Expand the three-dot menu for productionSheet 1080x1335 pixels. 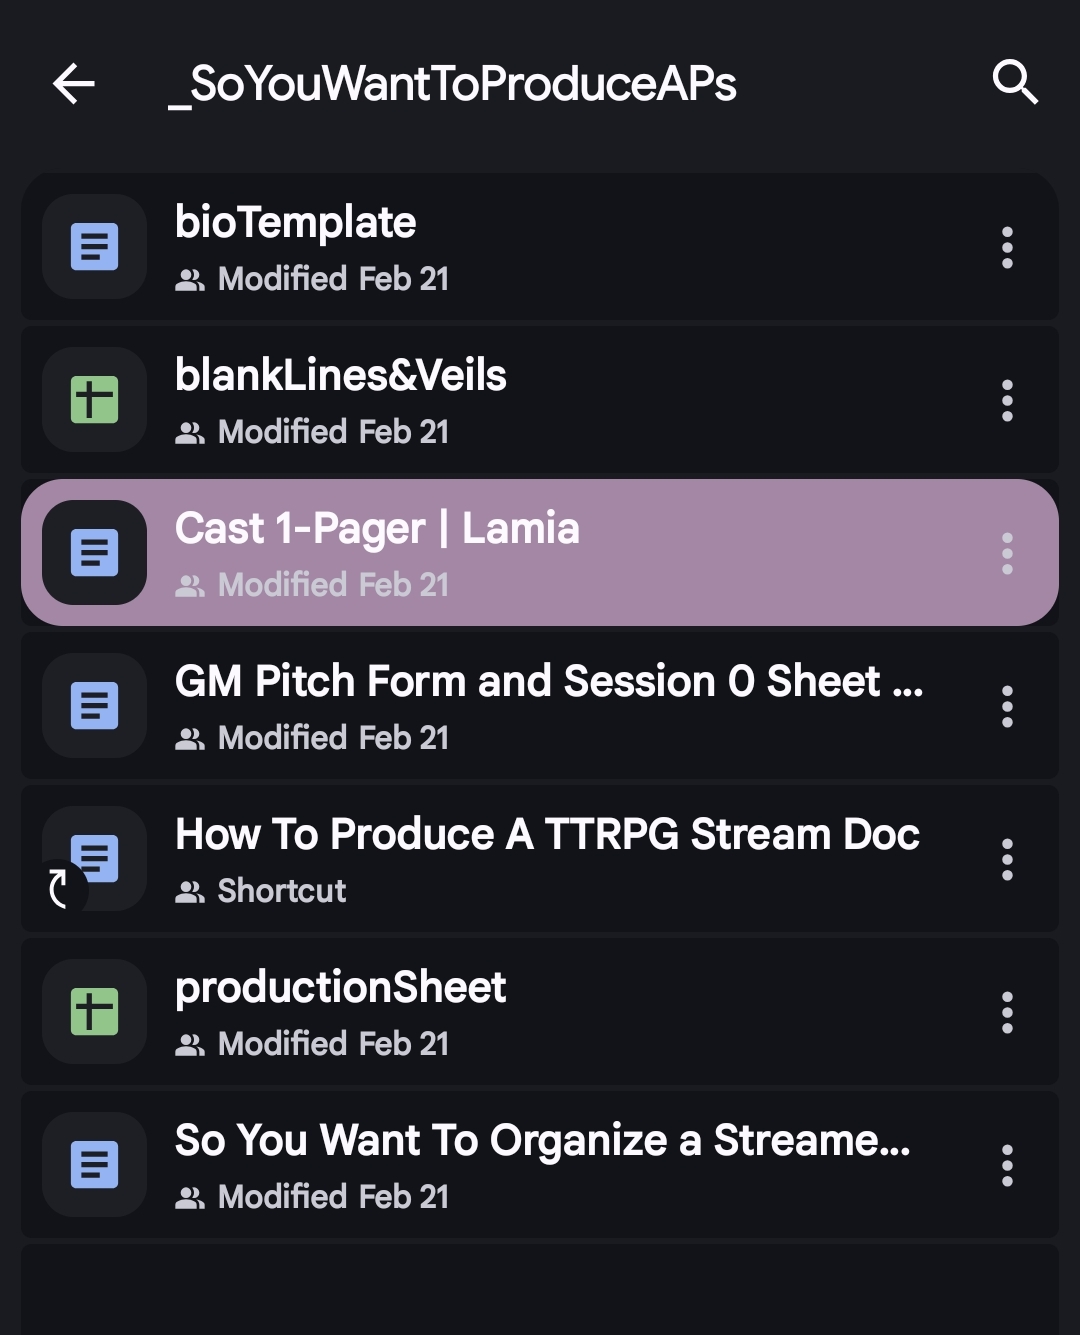point(1007,1012)
